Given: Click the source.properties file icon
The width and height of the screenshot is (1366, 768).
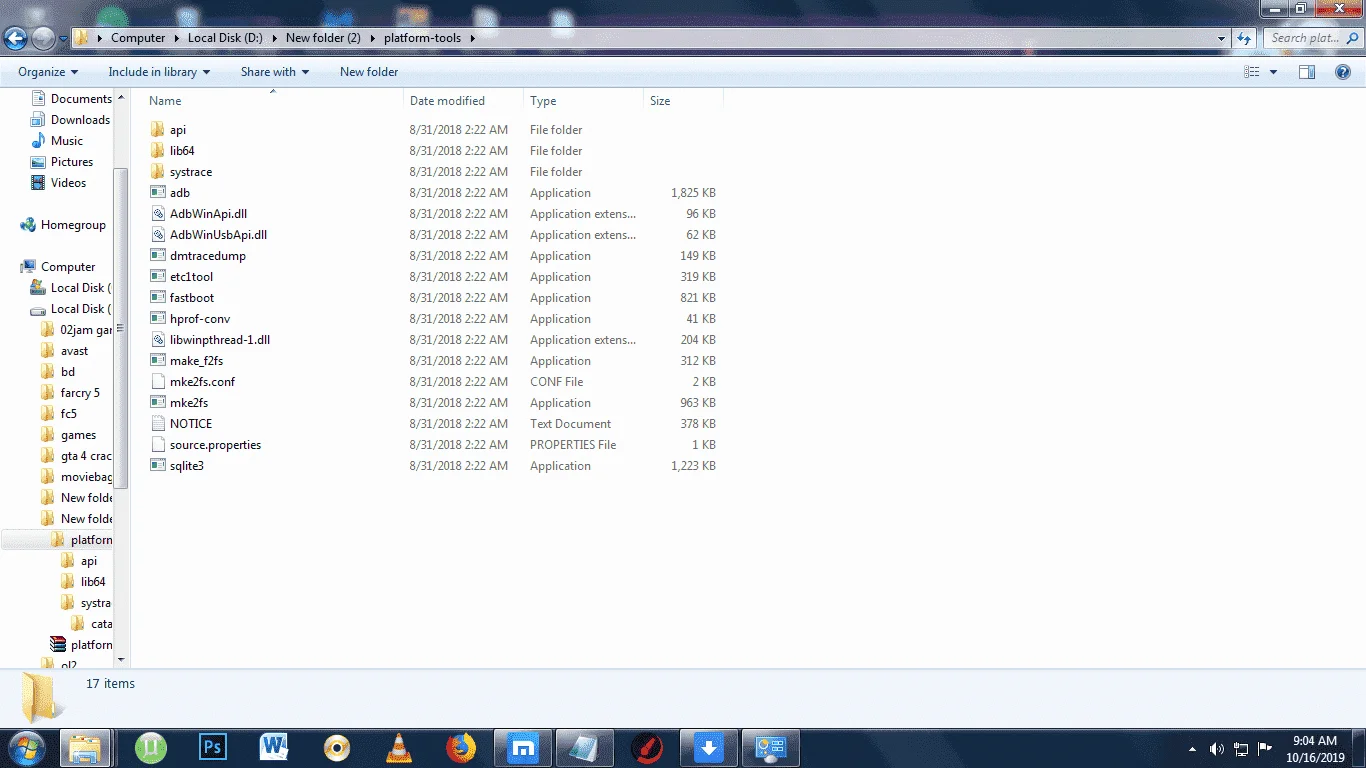Looking at the screenshot, I should [157, 445].
